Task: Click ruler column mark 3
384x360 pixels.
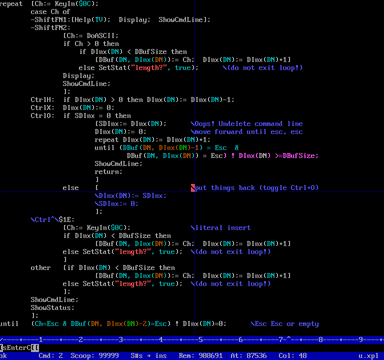Action: pyautogui.click(x=121, y=340)
